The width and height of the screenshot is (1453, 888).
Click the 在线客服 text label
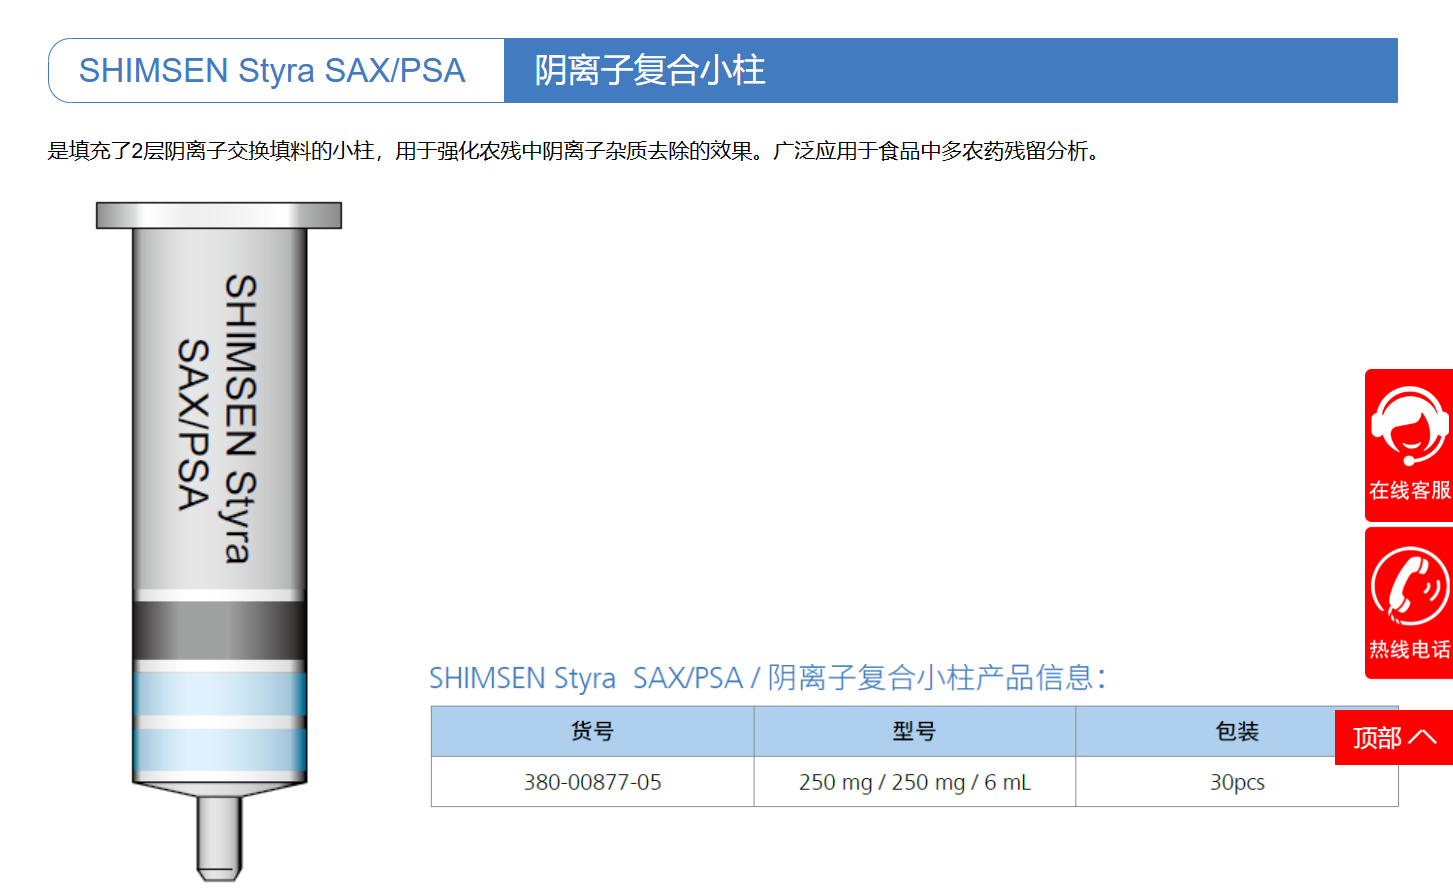point(1409,490)
